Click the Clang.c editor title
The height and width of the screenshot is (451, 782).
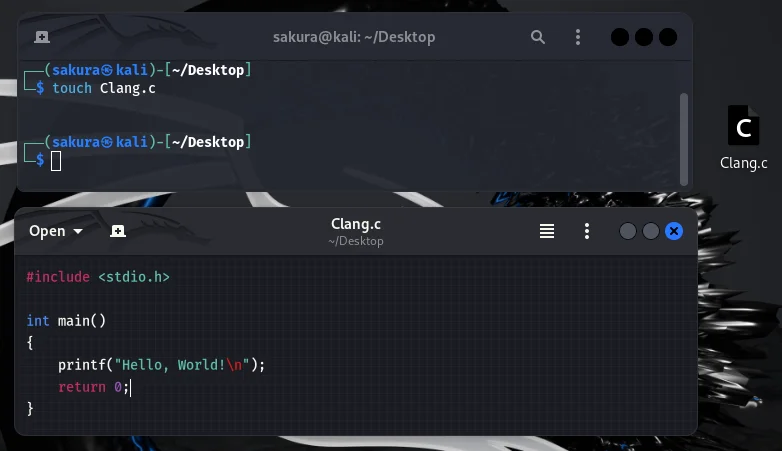[x=356, y=224]
